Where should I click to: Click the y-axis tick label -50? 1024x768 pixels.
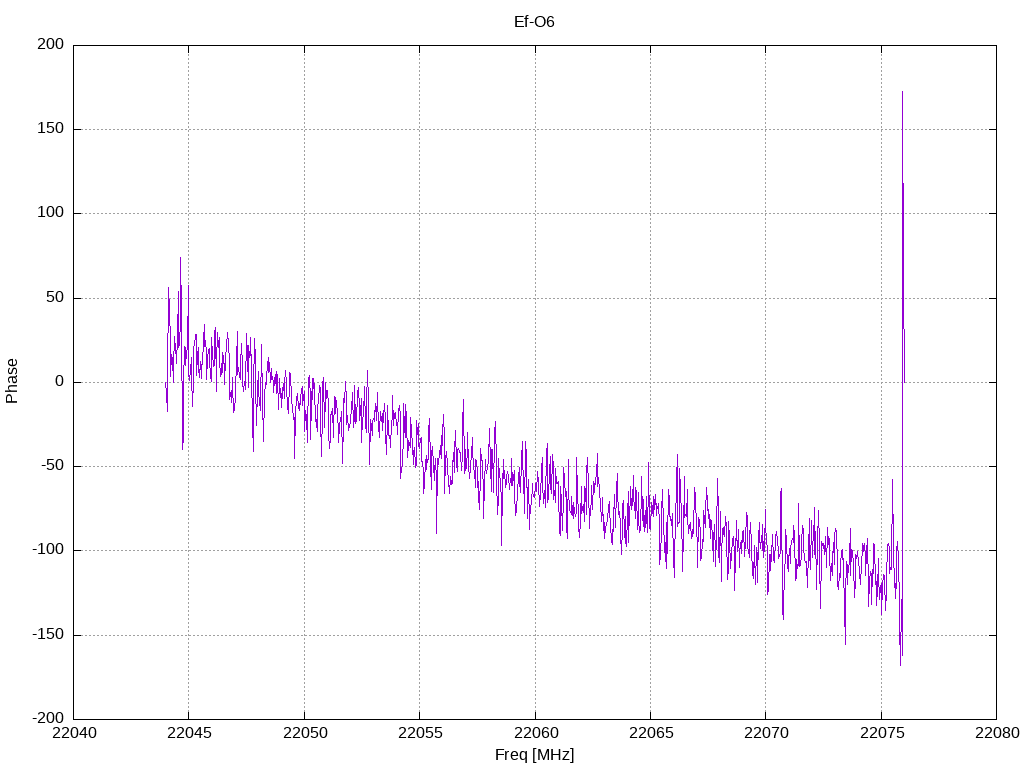pos(52,466)
